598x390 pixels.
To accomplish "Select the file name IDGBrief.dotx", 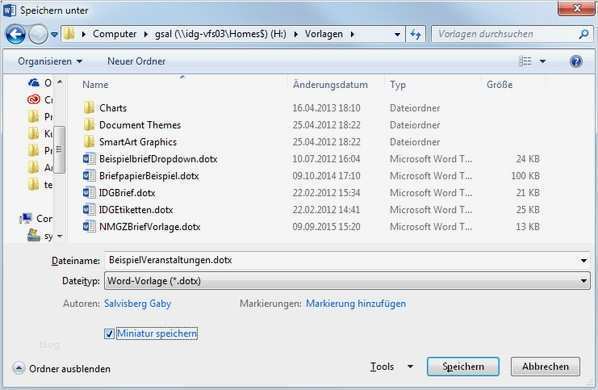I will pyautogui.click(x=127, y=193).
